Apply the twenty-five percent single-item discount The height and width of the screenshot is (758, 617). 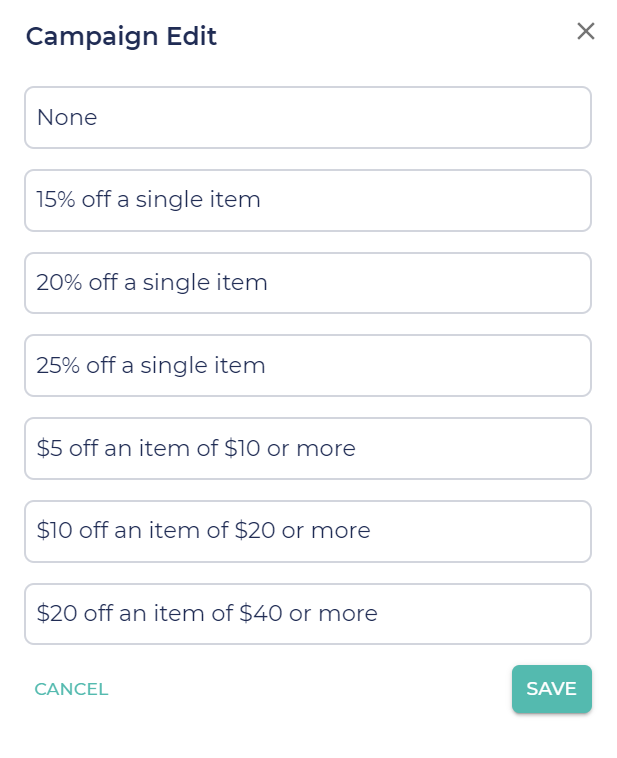coord(308,365)
